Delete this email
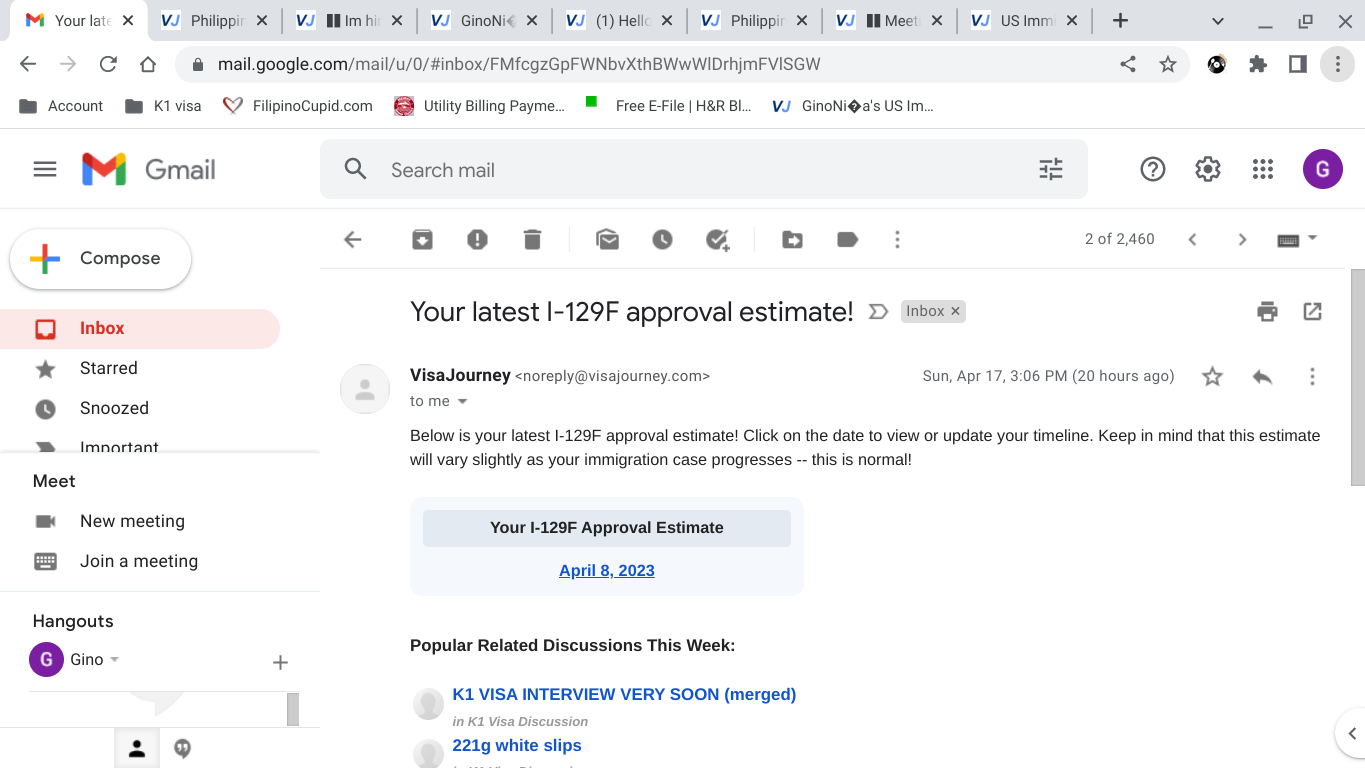This screenshot has width=1365, height=768. coord(533,239)
